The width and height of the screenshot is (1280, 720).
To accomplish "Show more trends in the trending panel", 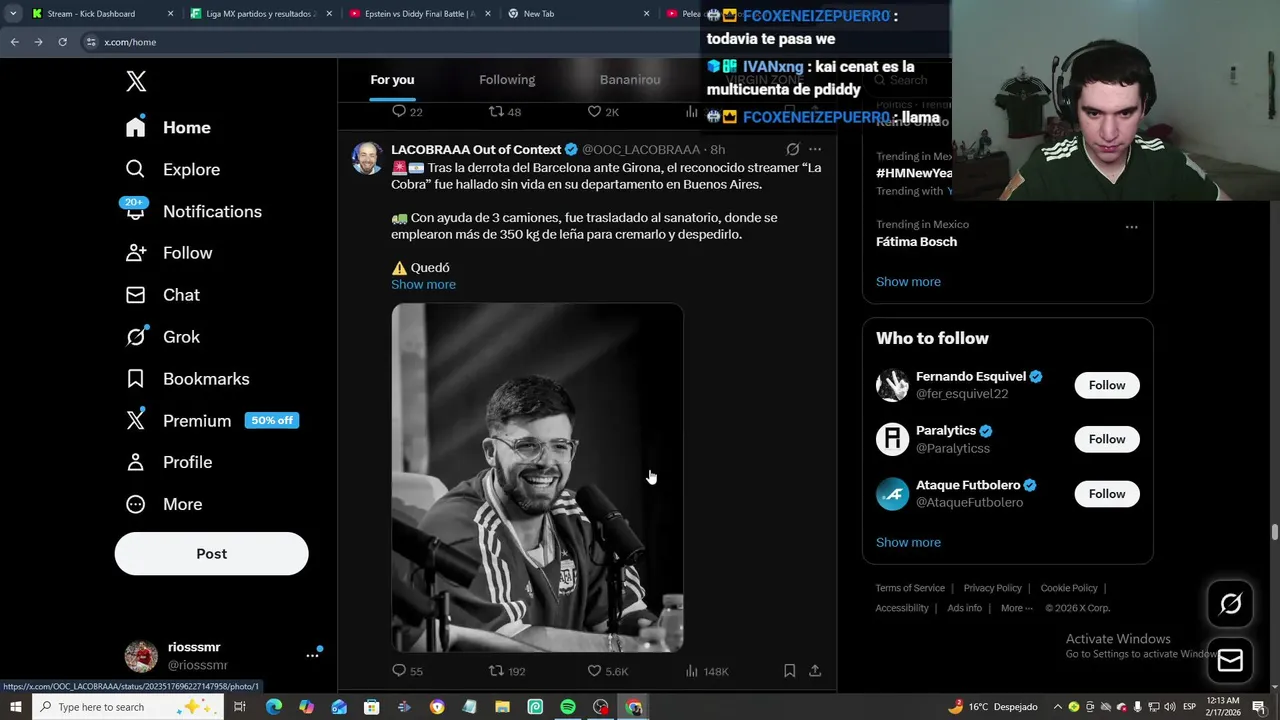I will click(908, 282).
